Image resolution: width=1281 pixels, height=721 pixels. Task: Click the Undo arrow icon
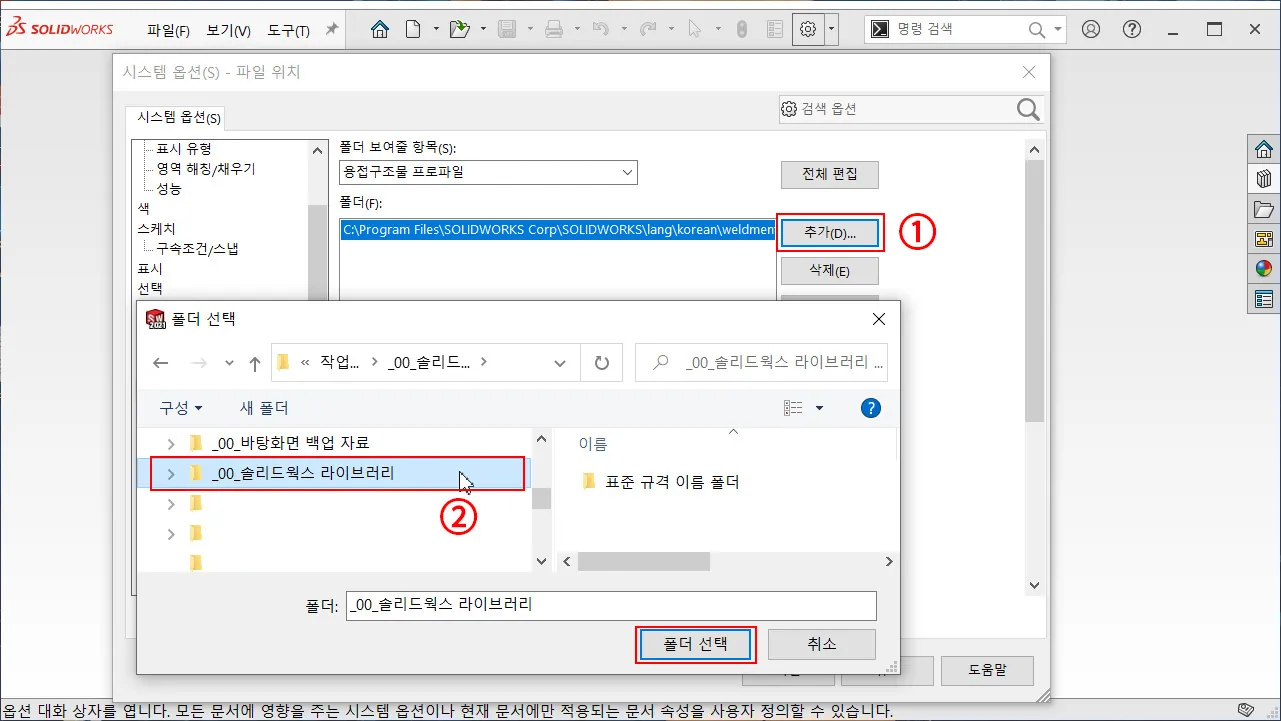600,29
